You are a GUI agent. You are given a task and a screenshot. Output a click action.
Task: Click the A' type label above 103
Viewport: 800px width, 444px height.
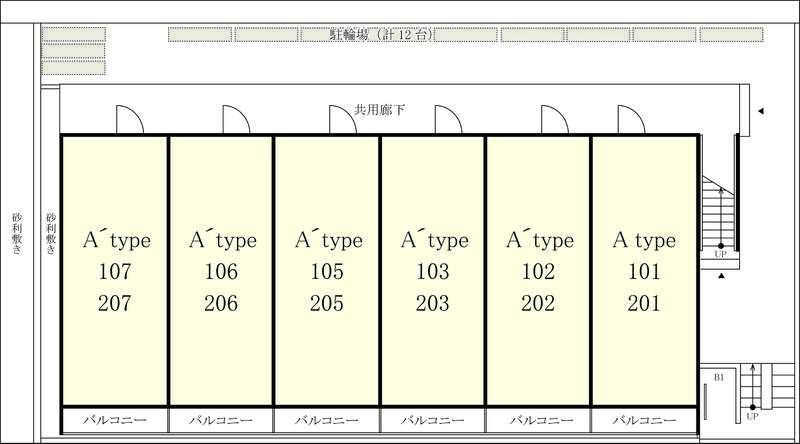click(435, 240)
